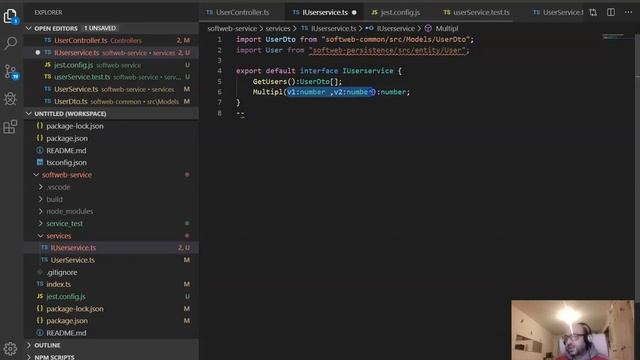Click the webcam video overlay thumbnail
The image size is (640, 360).
click(x=573, y=330)
